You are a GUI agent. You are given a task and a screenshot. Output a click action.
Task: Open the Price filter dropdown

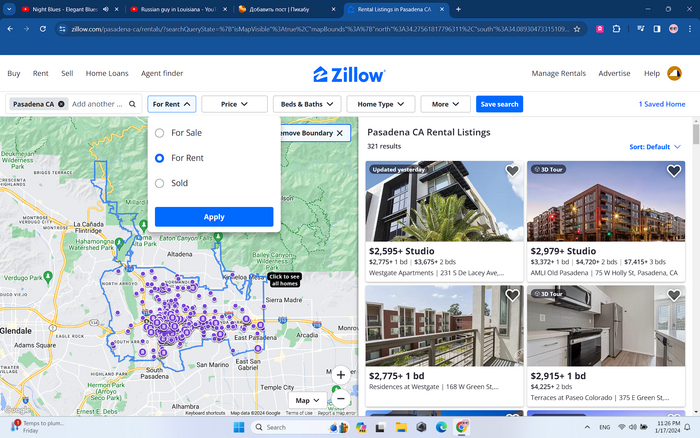[234, 104]
